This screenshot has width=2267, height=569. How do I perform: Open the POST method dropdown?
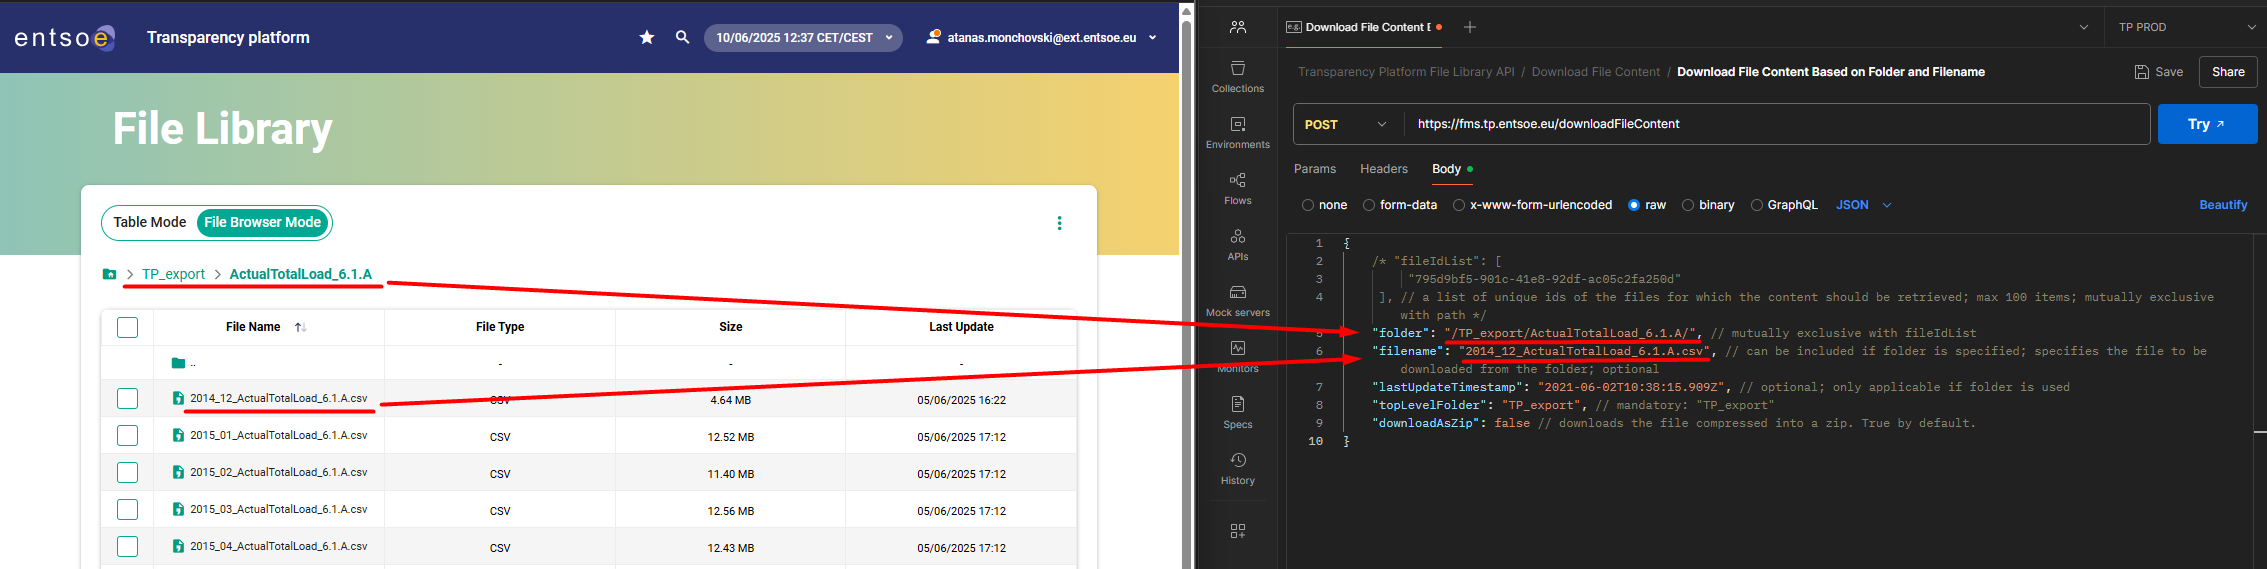pyautogui.click(x=1346, y=124)
